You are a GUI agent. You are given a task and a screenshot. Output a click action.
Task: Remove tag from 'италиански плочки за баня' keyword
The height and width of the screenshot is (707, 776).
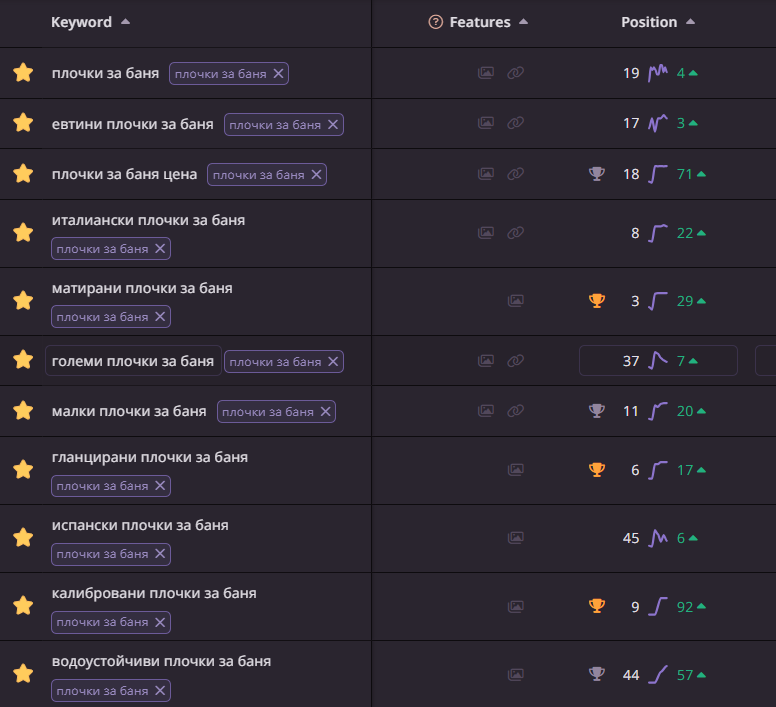160,248
